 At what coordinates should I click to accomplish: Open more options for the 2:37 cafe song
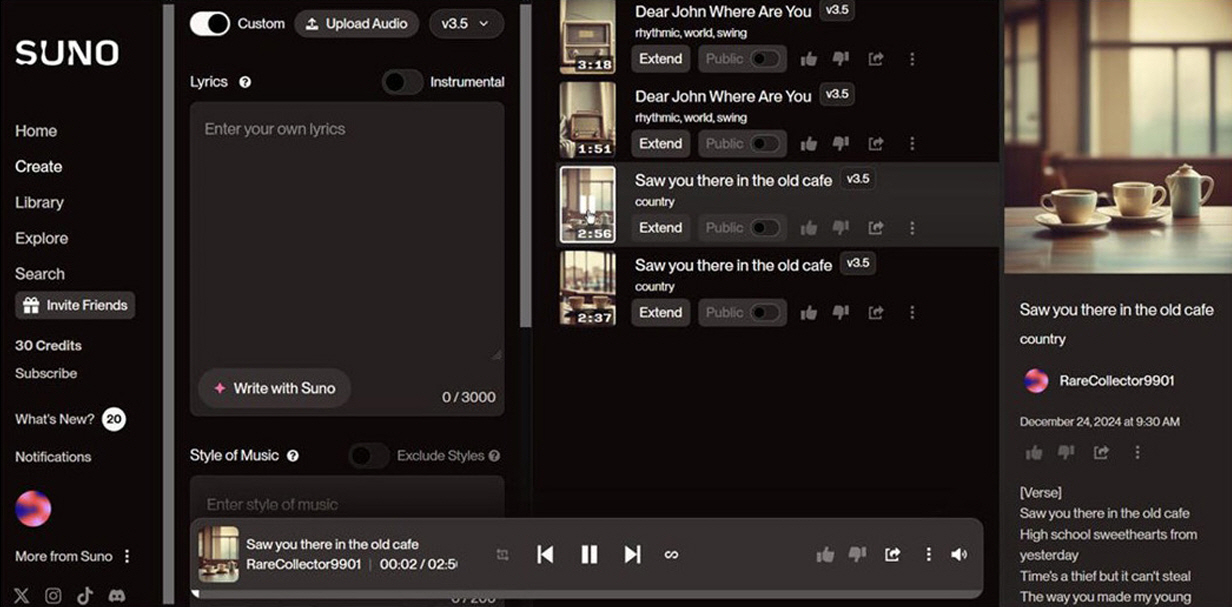pyautogui.click(x=911, y=313)
